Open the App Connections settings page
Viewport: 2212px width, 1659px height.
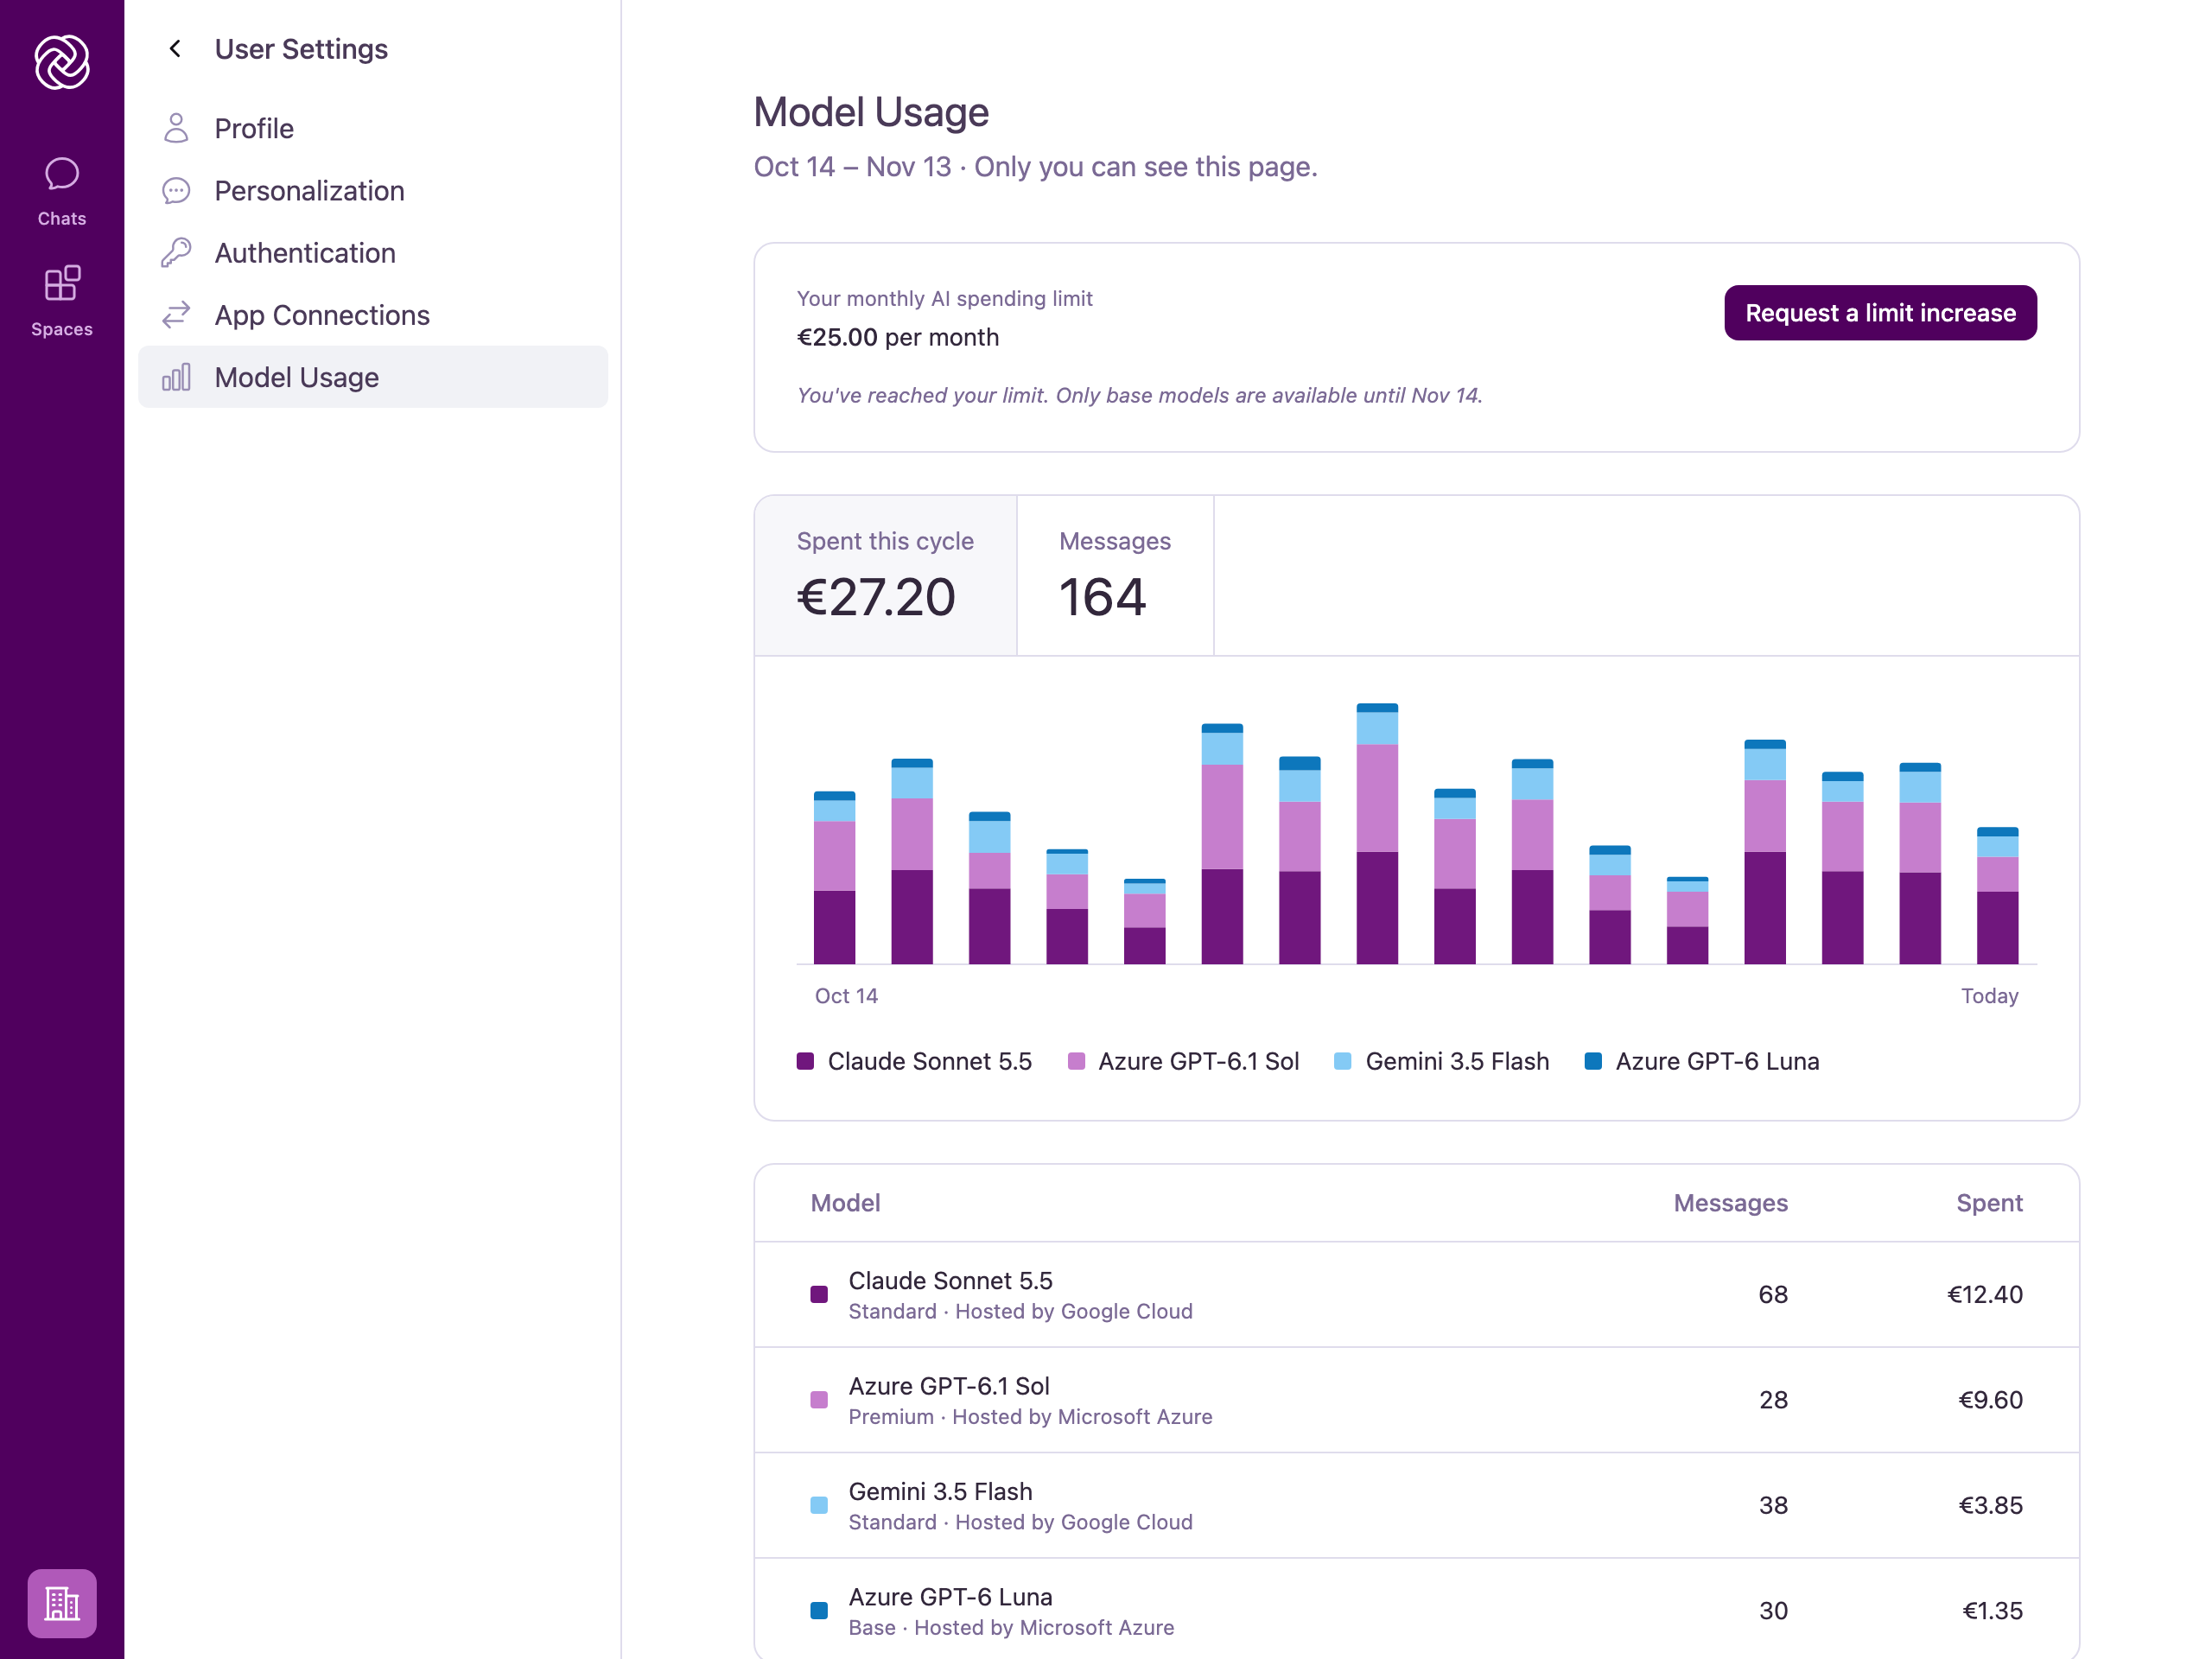coord(373,315)
